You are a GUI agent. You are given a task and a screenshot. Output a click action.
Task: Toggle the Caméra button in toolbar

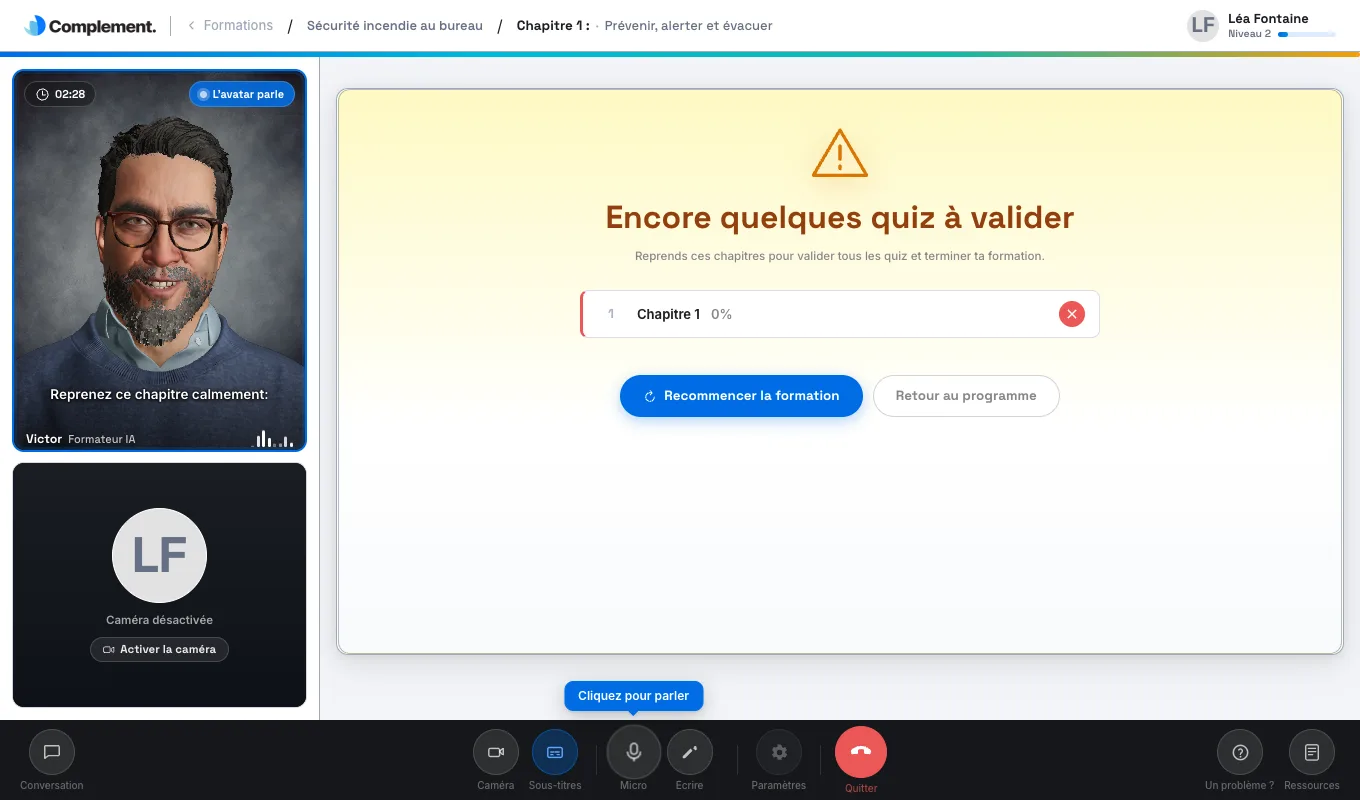(x=495, y=752)
